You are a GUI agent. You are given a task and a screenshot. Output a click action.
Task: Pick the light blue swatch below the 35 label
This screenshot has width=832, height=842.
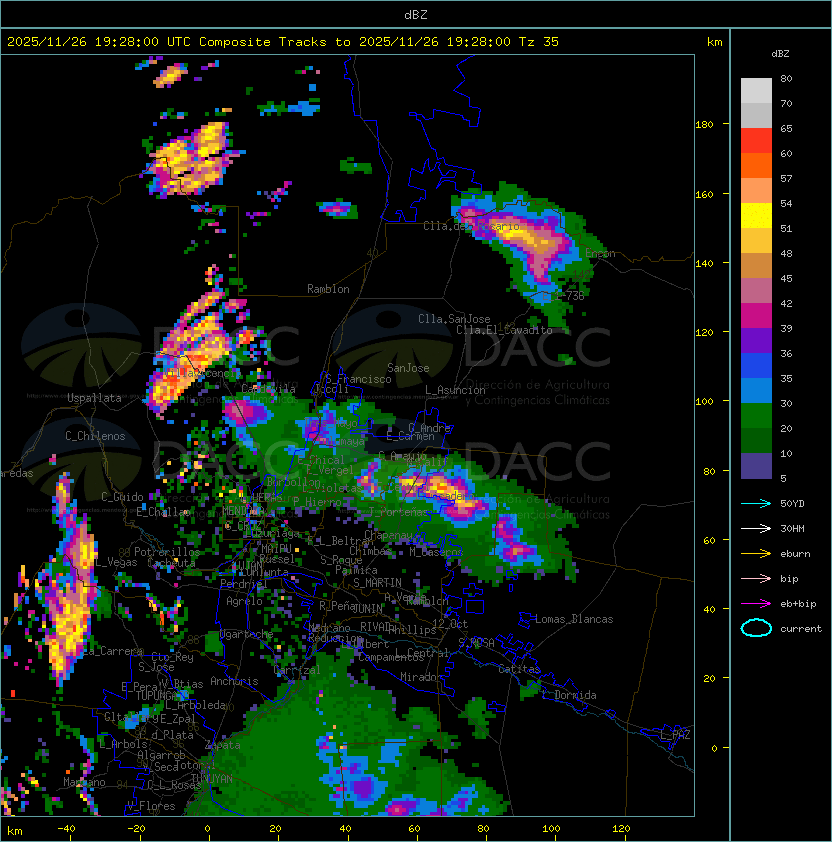click(x=756, y=390)
